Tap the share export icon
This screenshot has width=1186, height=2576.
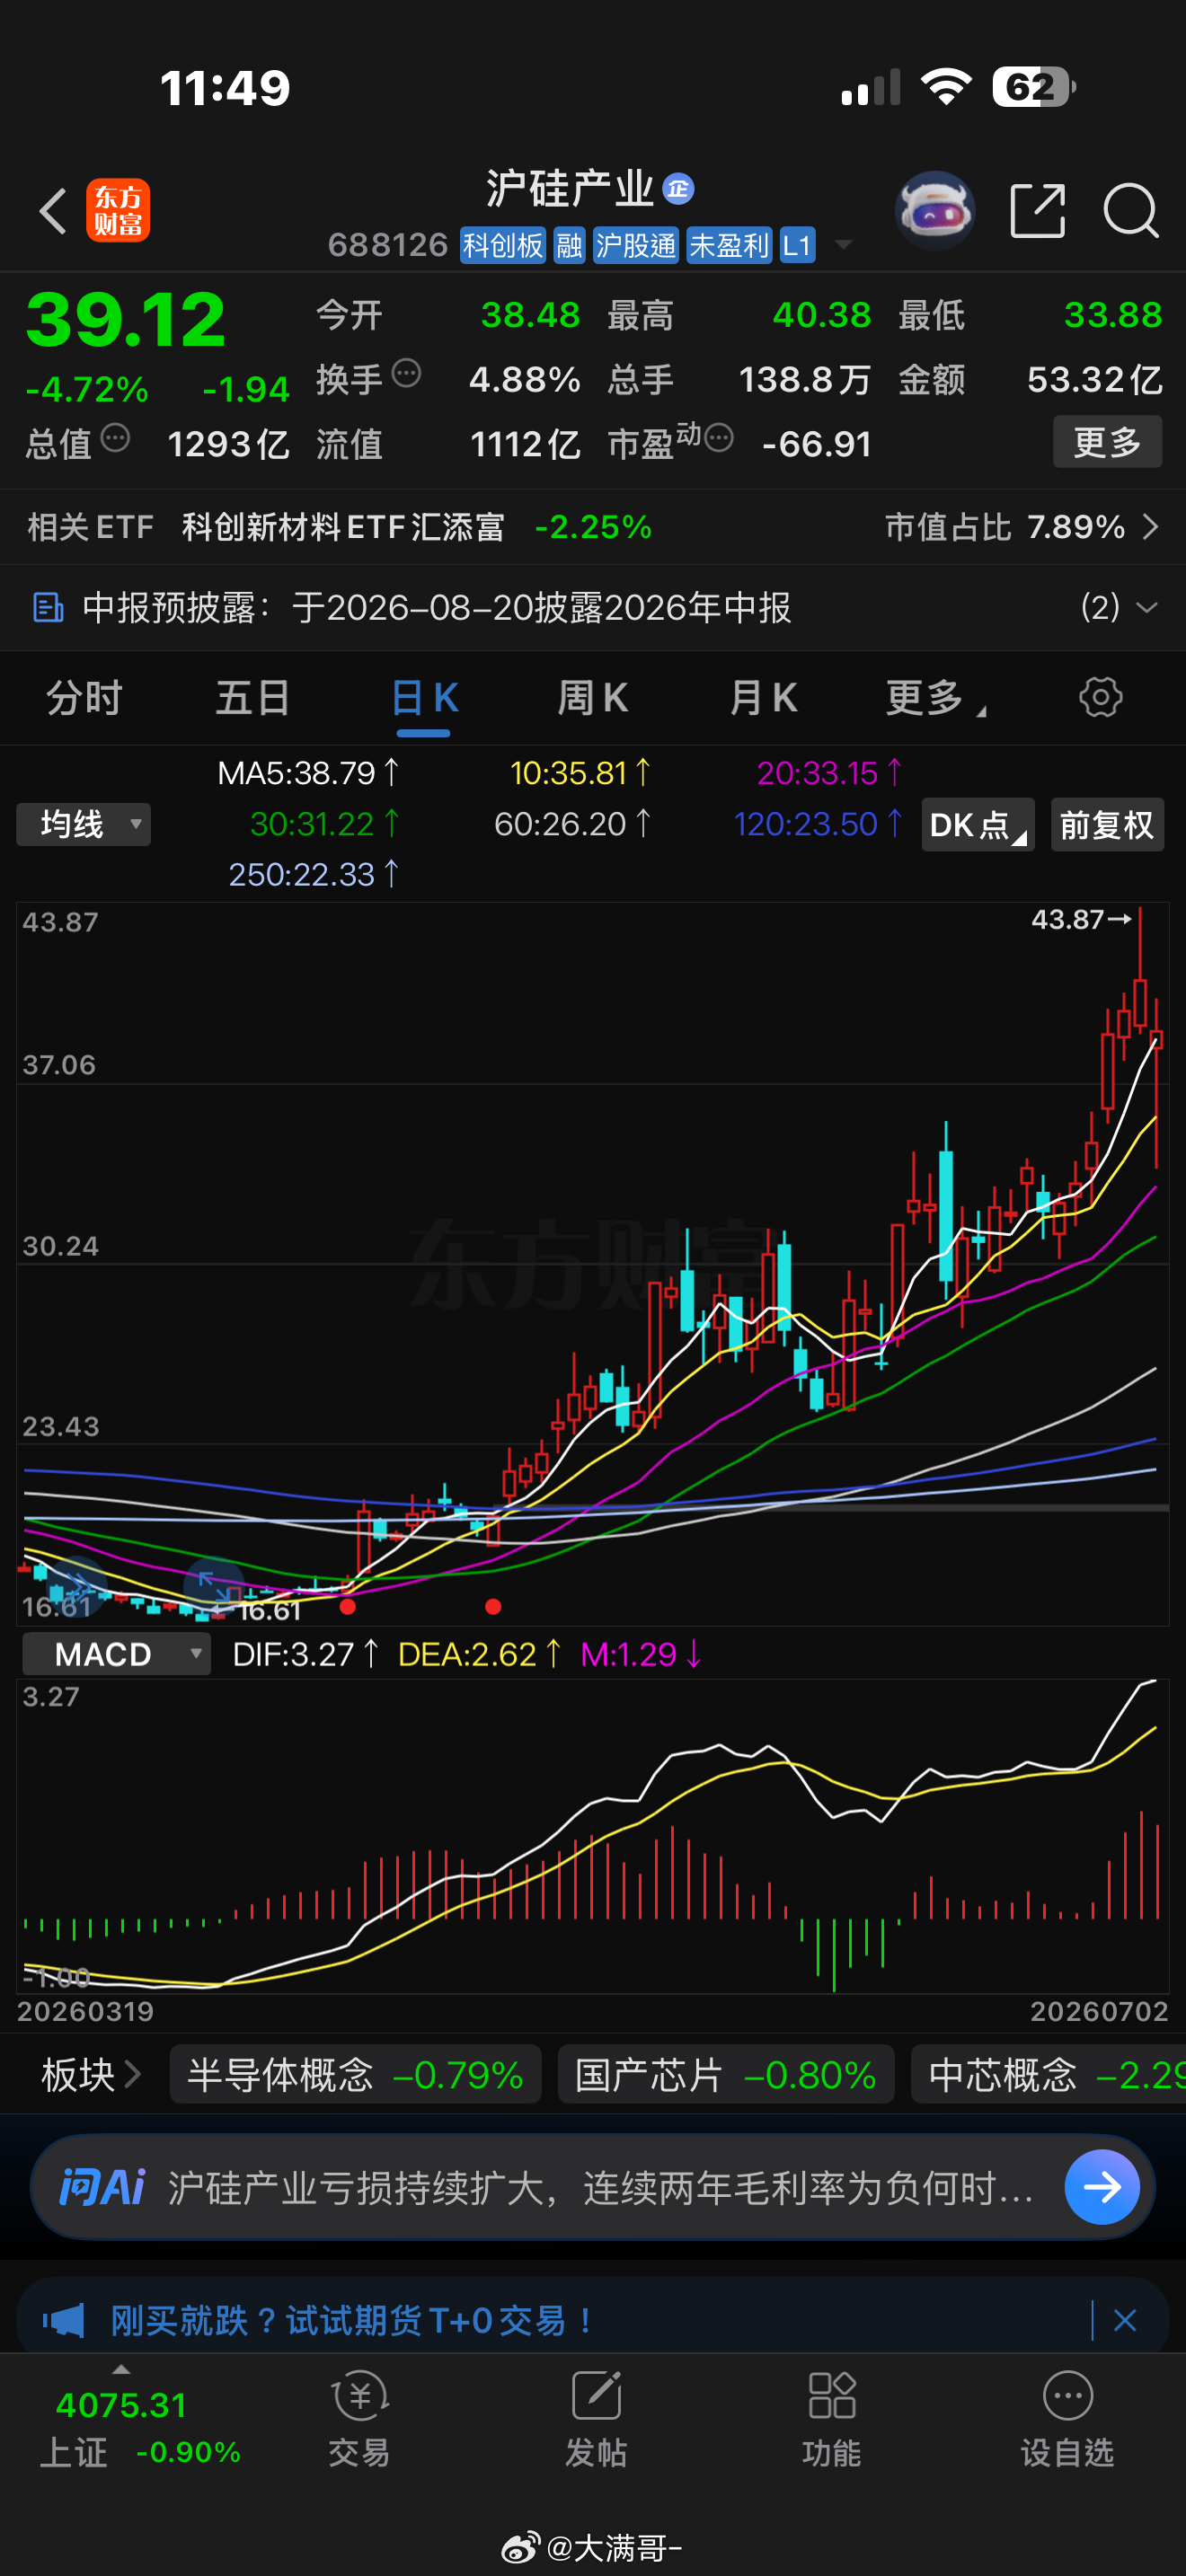click(x=1038, y=210)
